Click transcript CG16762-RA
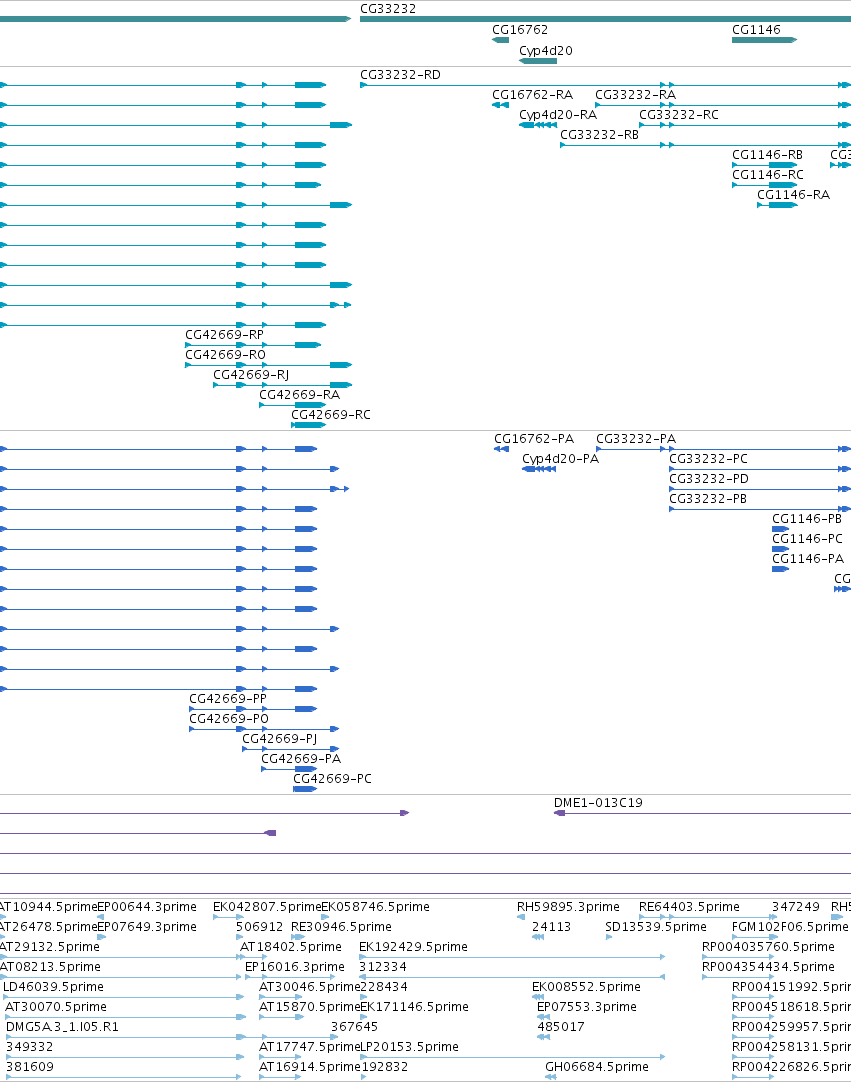Viewport: 851px width, 1082px height. [x=532, y=95]
